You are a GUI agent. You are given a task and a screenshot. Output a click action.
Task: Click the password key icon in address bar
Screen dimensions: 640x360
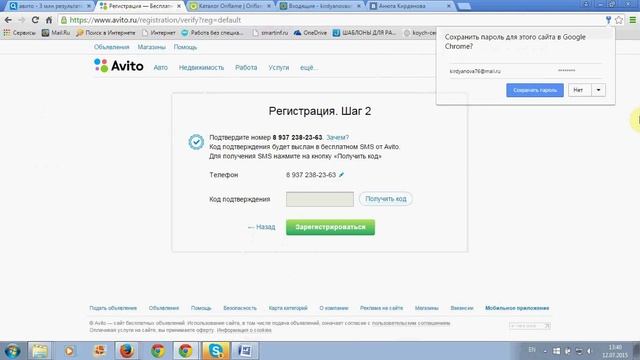(608, 20)
